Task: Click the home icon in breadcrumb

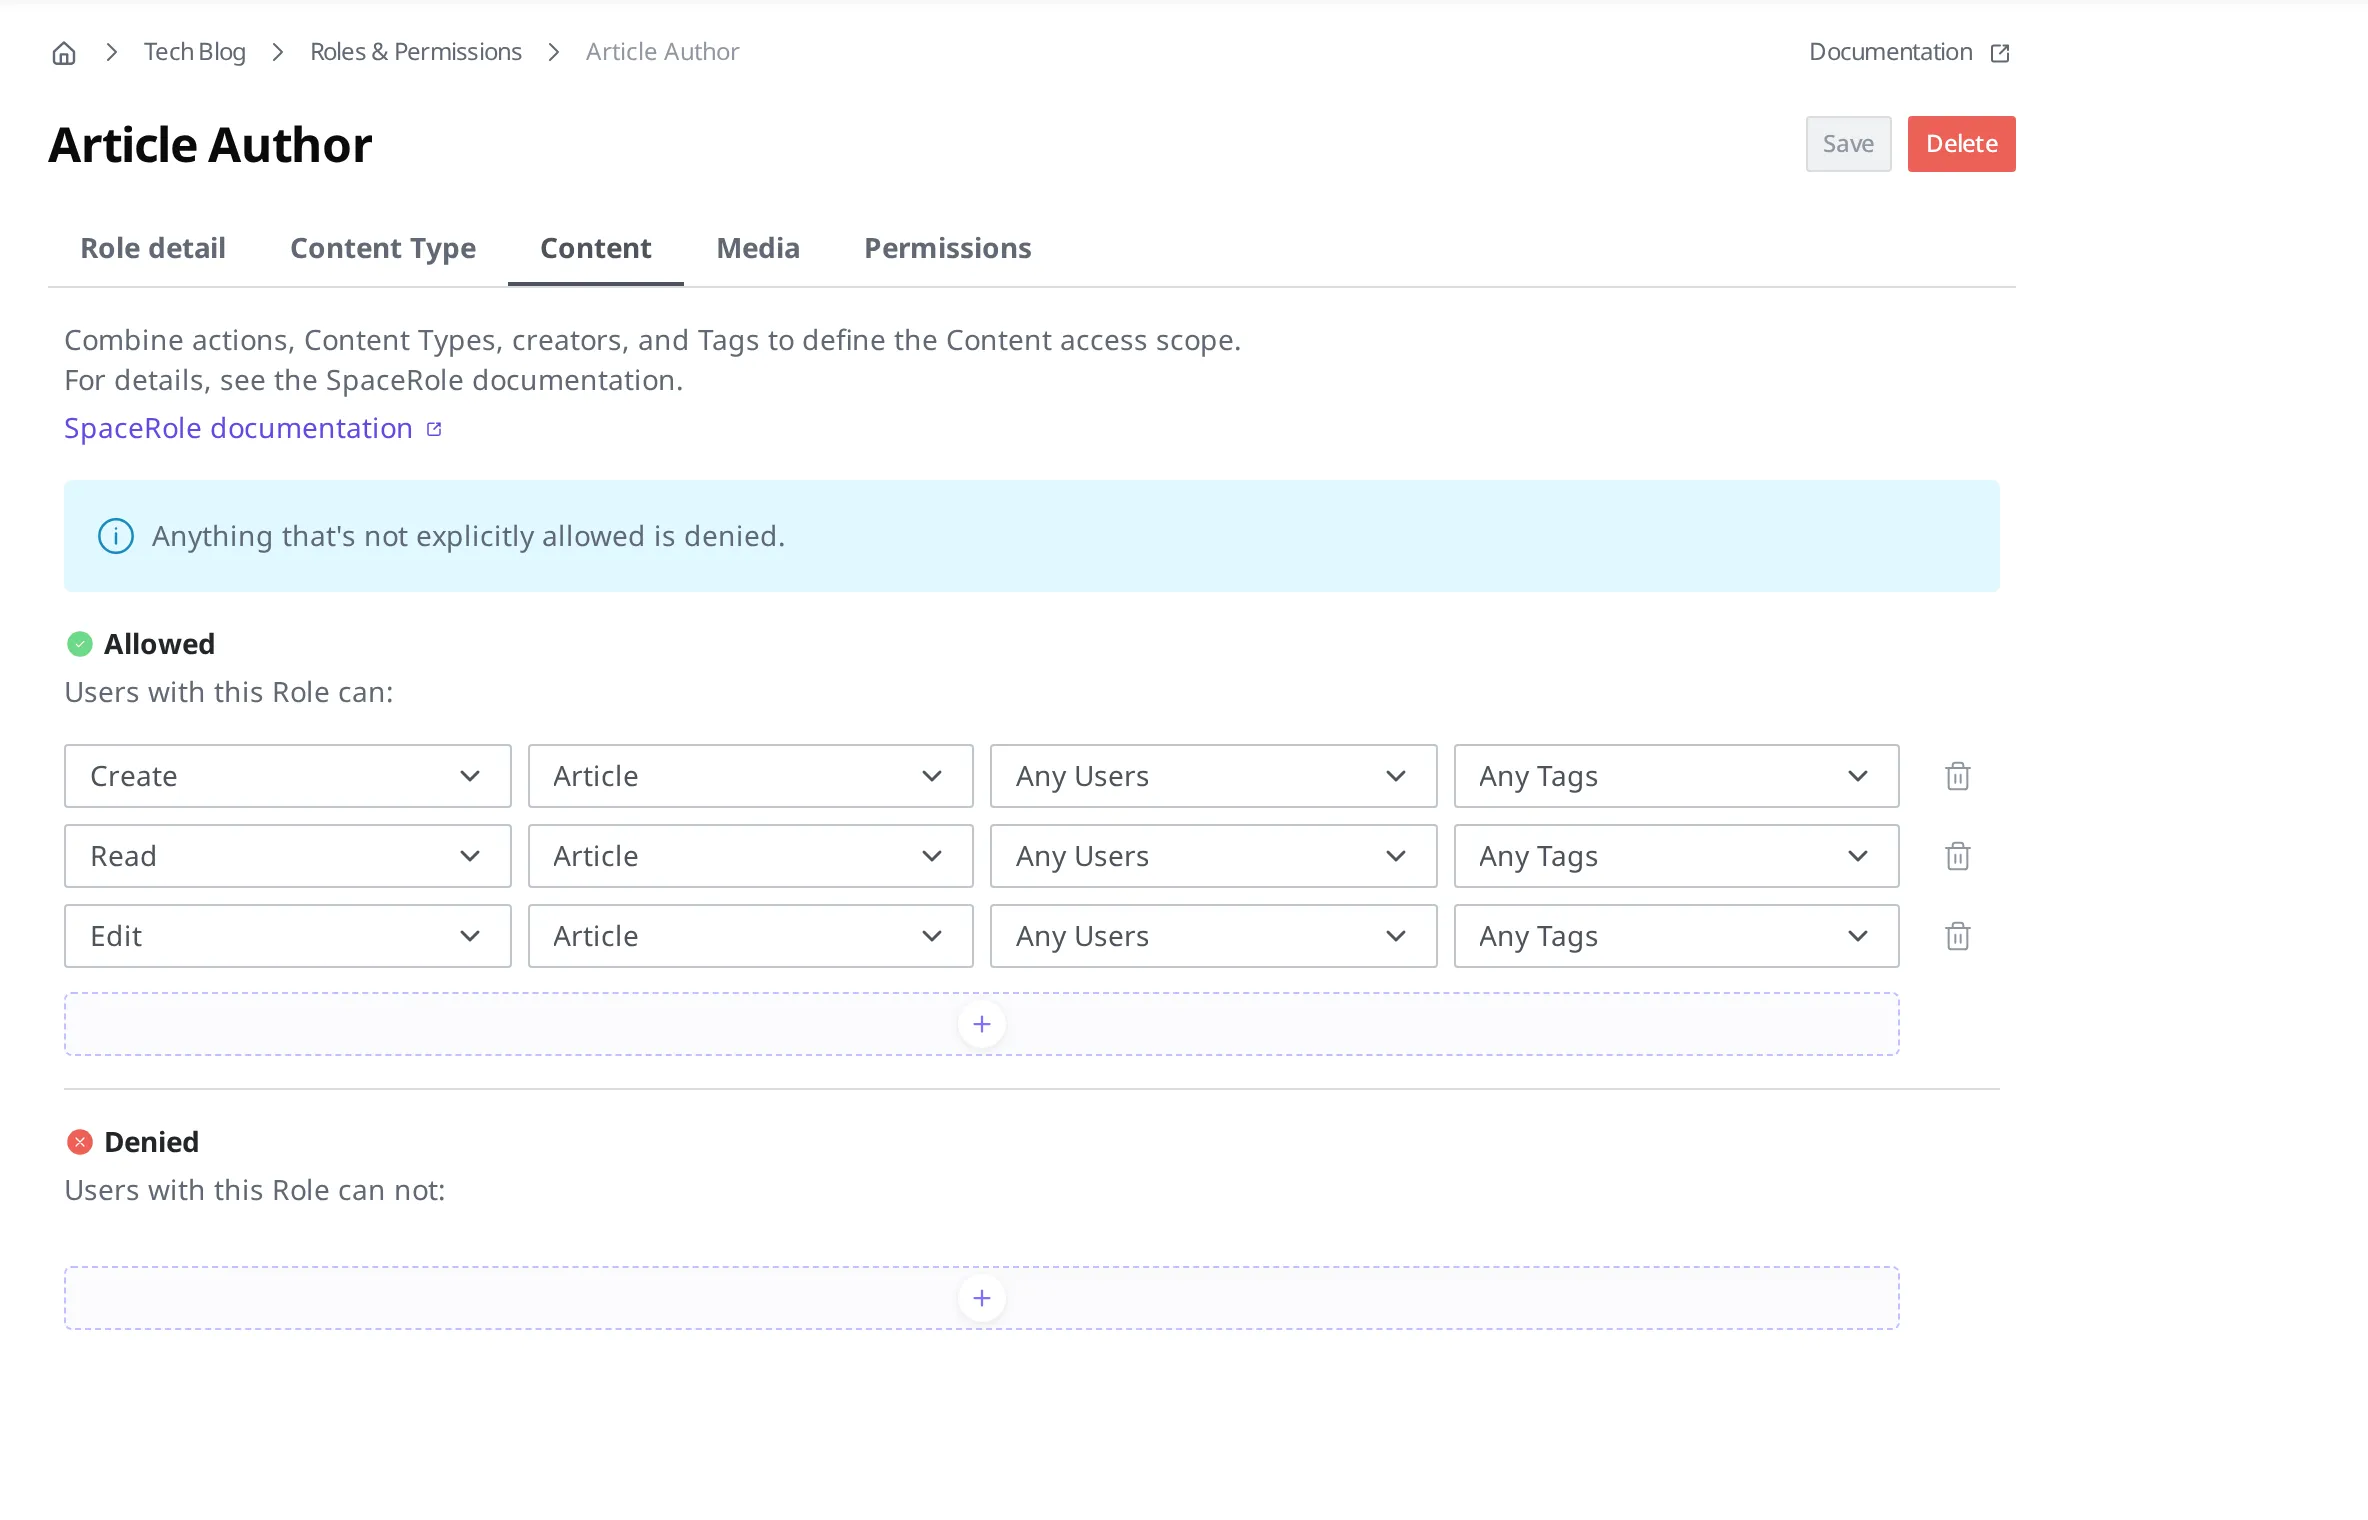Action: [64, 53]
